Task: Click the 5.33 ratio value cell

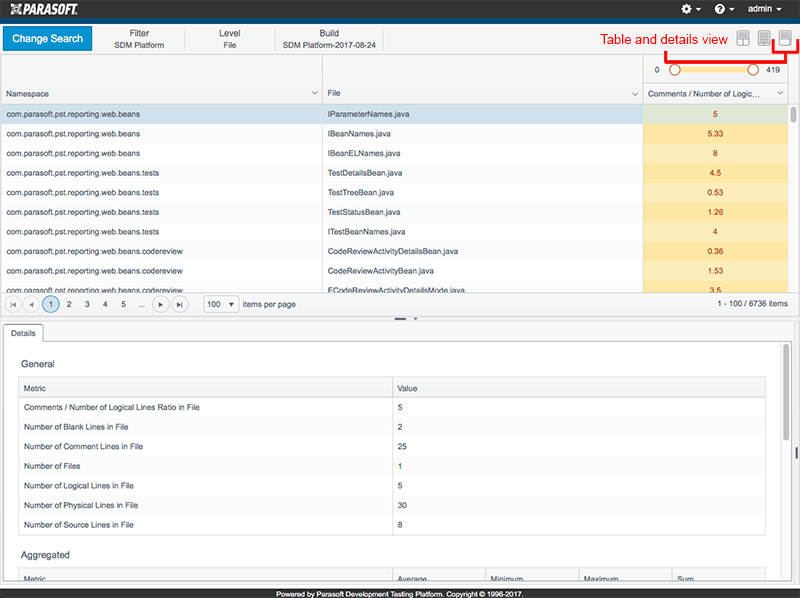Action: pos(715,134)
